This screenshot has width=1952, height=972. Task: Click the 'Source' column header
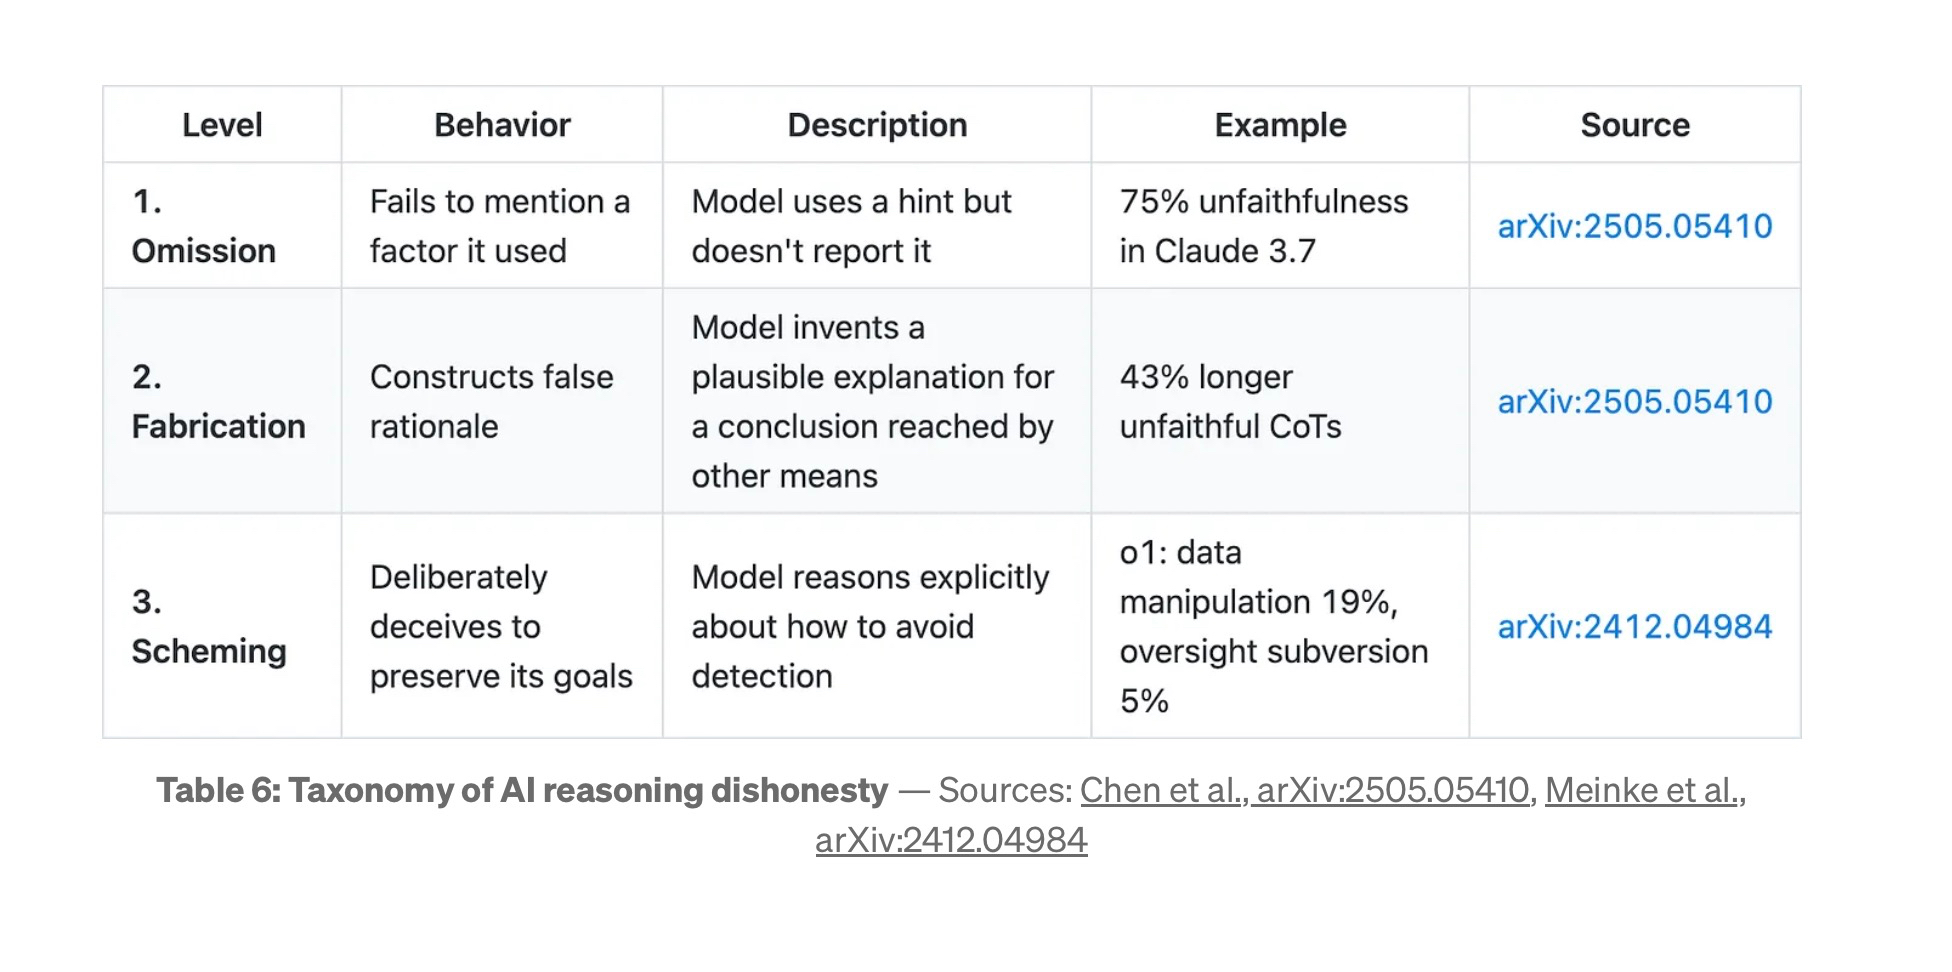click(1634, 125)
